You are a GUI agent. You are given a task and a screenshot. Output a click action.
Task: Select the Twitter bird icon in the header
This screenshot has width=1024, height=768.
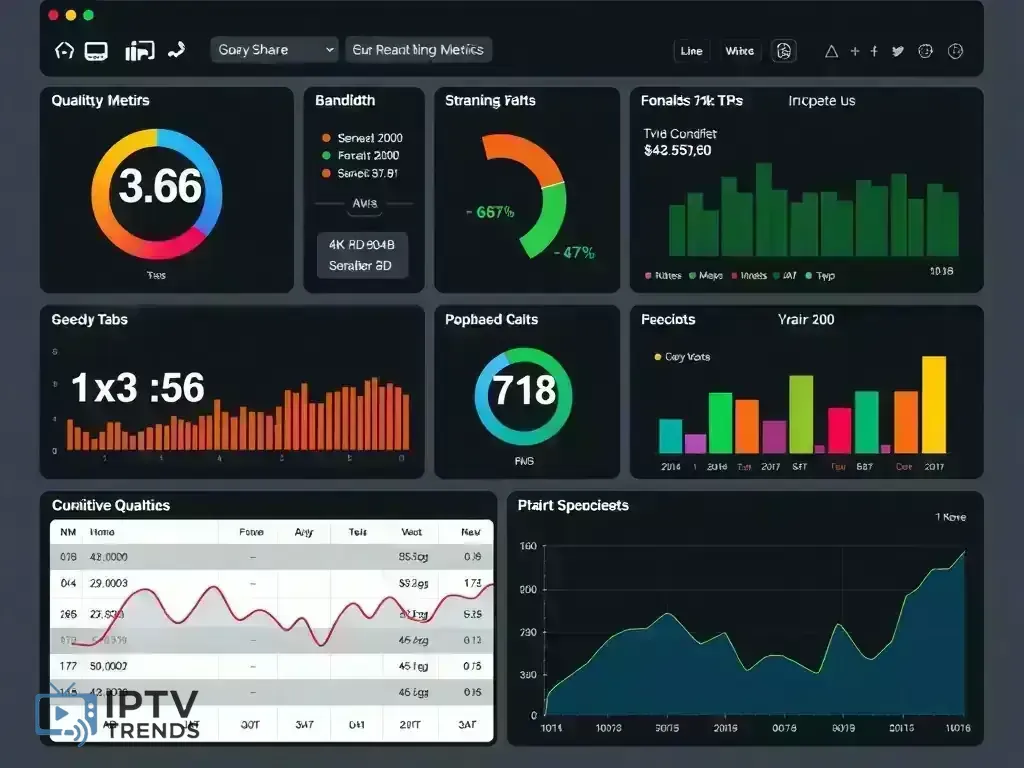coord(897,49)
